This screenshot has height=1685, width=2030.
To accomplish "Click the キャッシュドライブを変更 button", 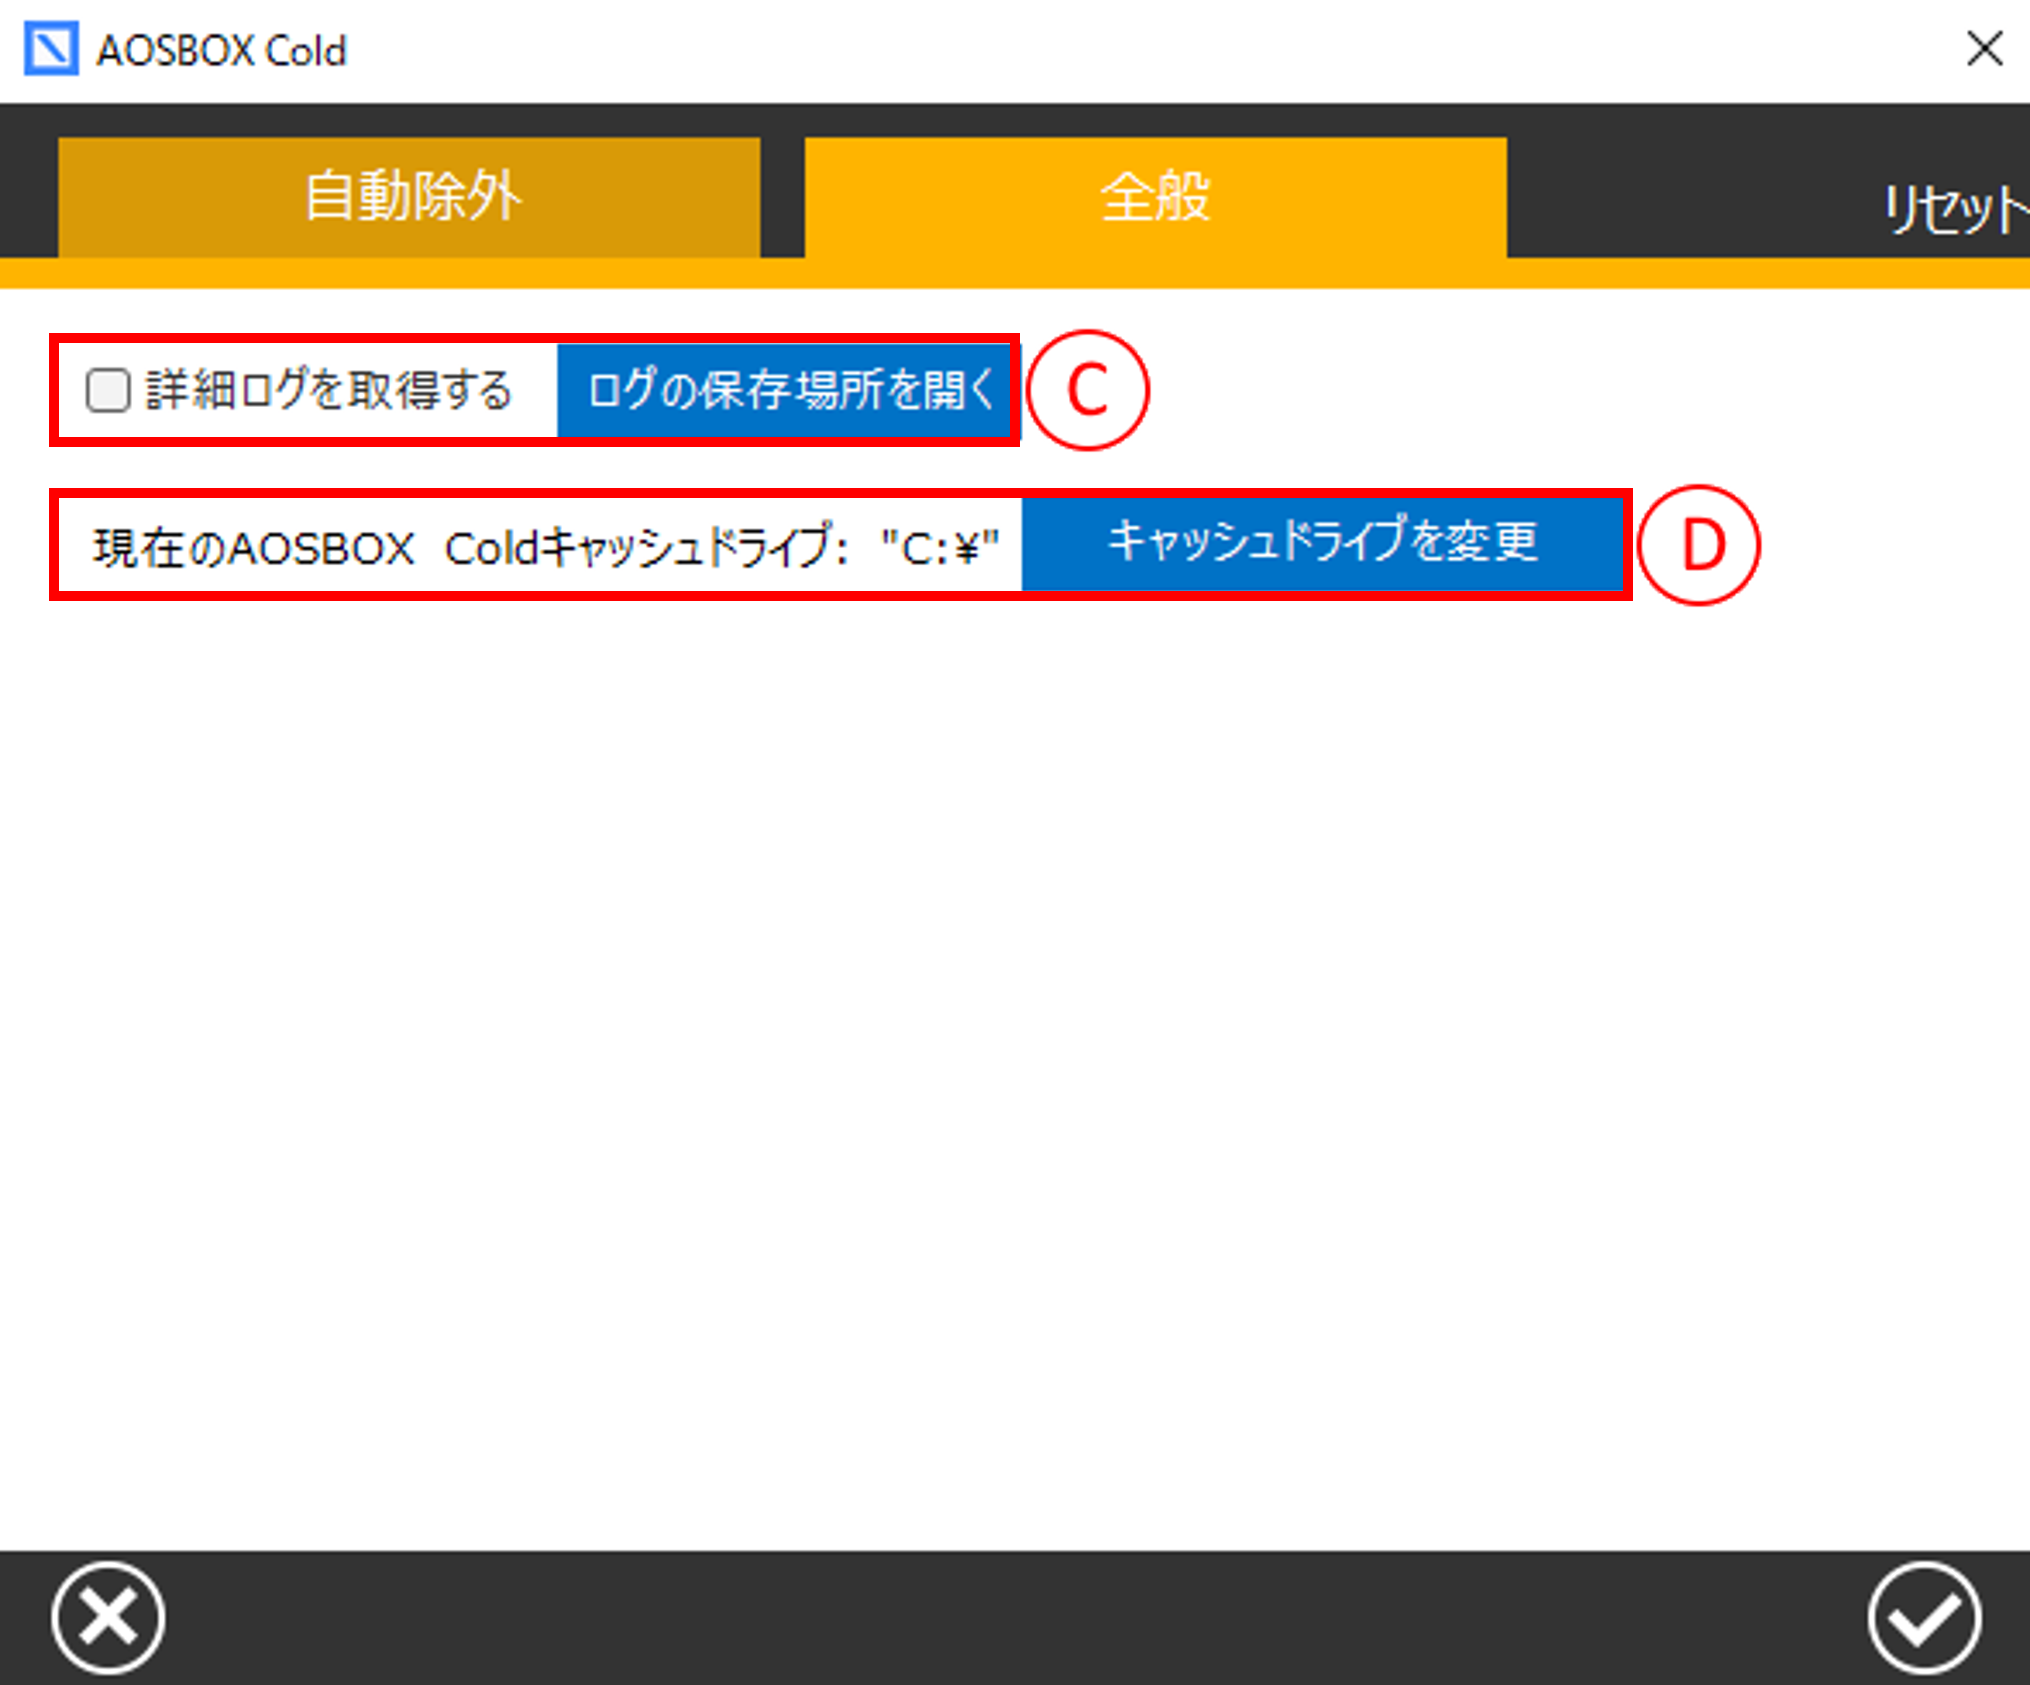I will click(x=1322, y=543).
